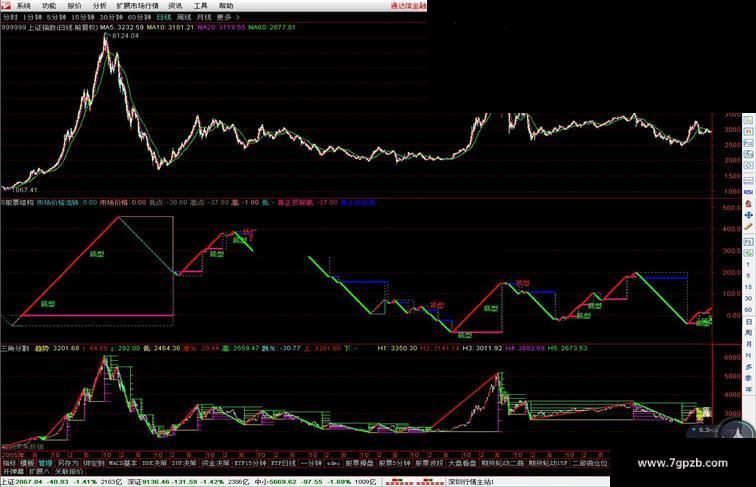756x487 pixels.
Task: Select the 60分钟 period
Action: pyautogui.click(x=139, y=17)
